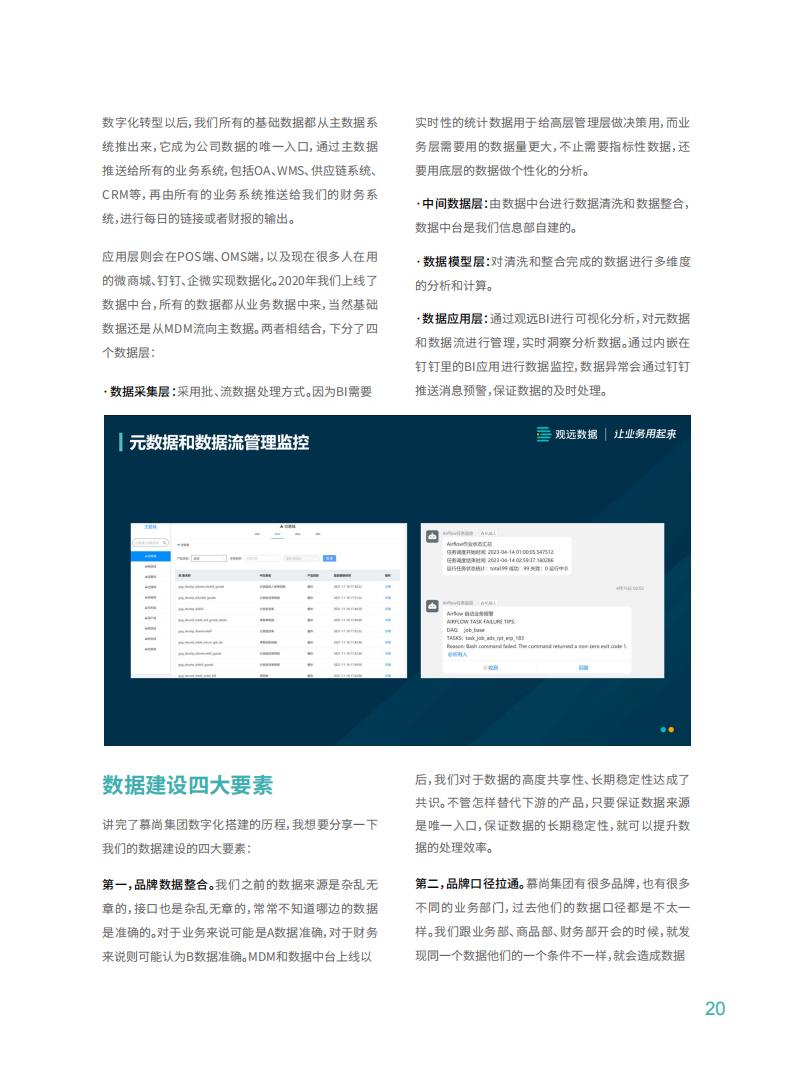Click the right blue button at the failure card bottom
Image resolution: width=794 pixels, height=1077 pixels.
(x=582, y=668)
